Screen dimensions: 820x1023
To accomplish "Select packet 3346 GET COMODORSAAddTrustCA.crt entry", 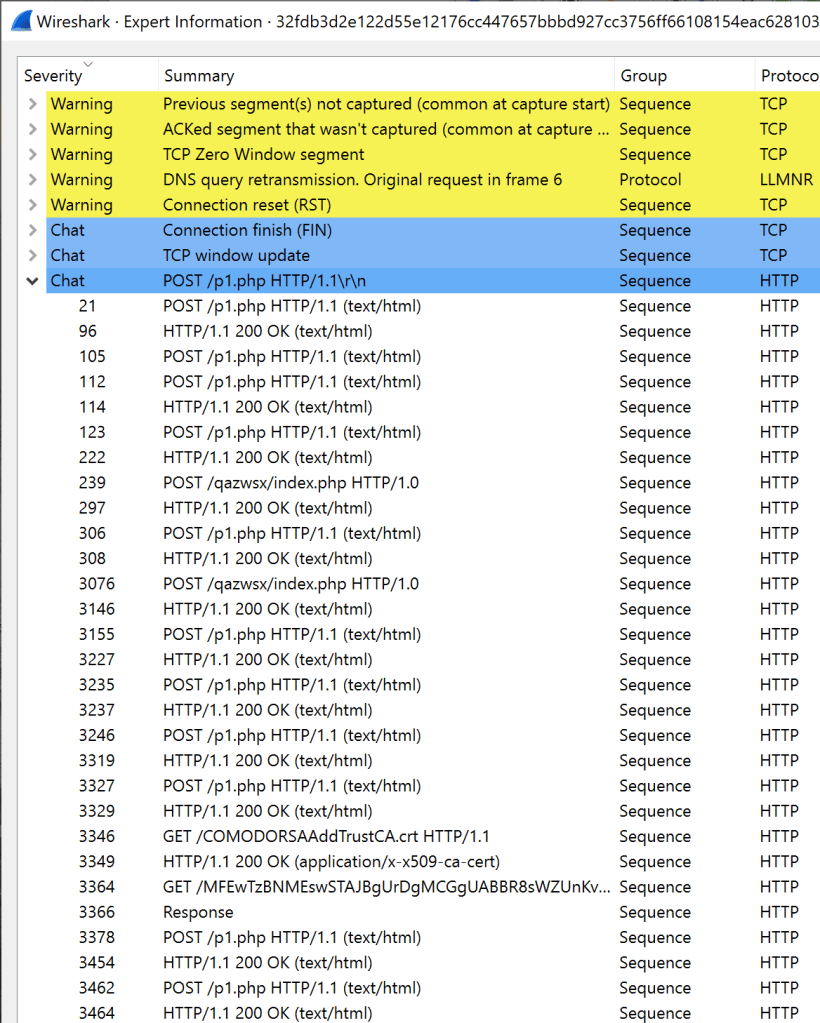I will point(326,836).
